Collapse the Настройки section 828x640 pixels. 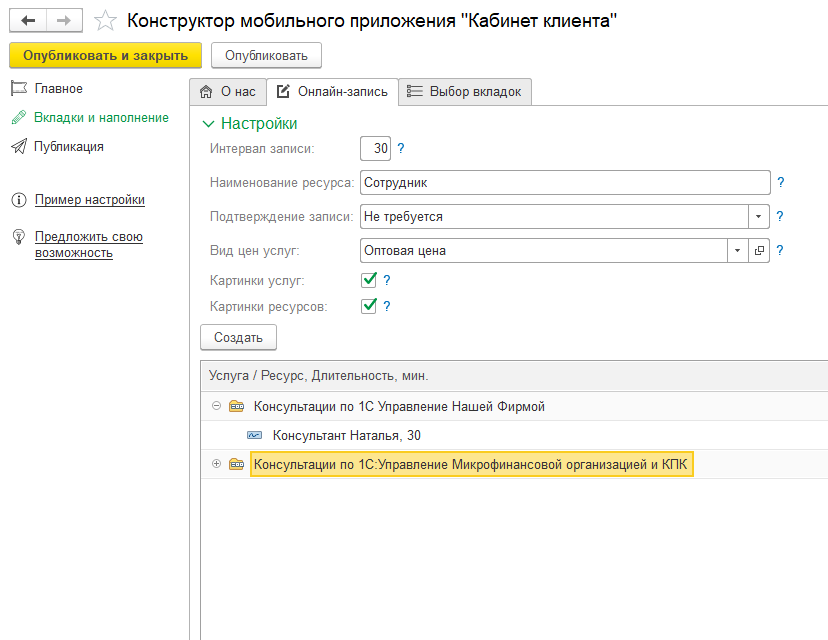click(x=208, y=124)
